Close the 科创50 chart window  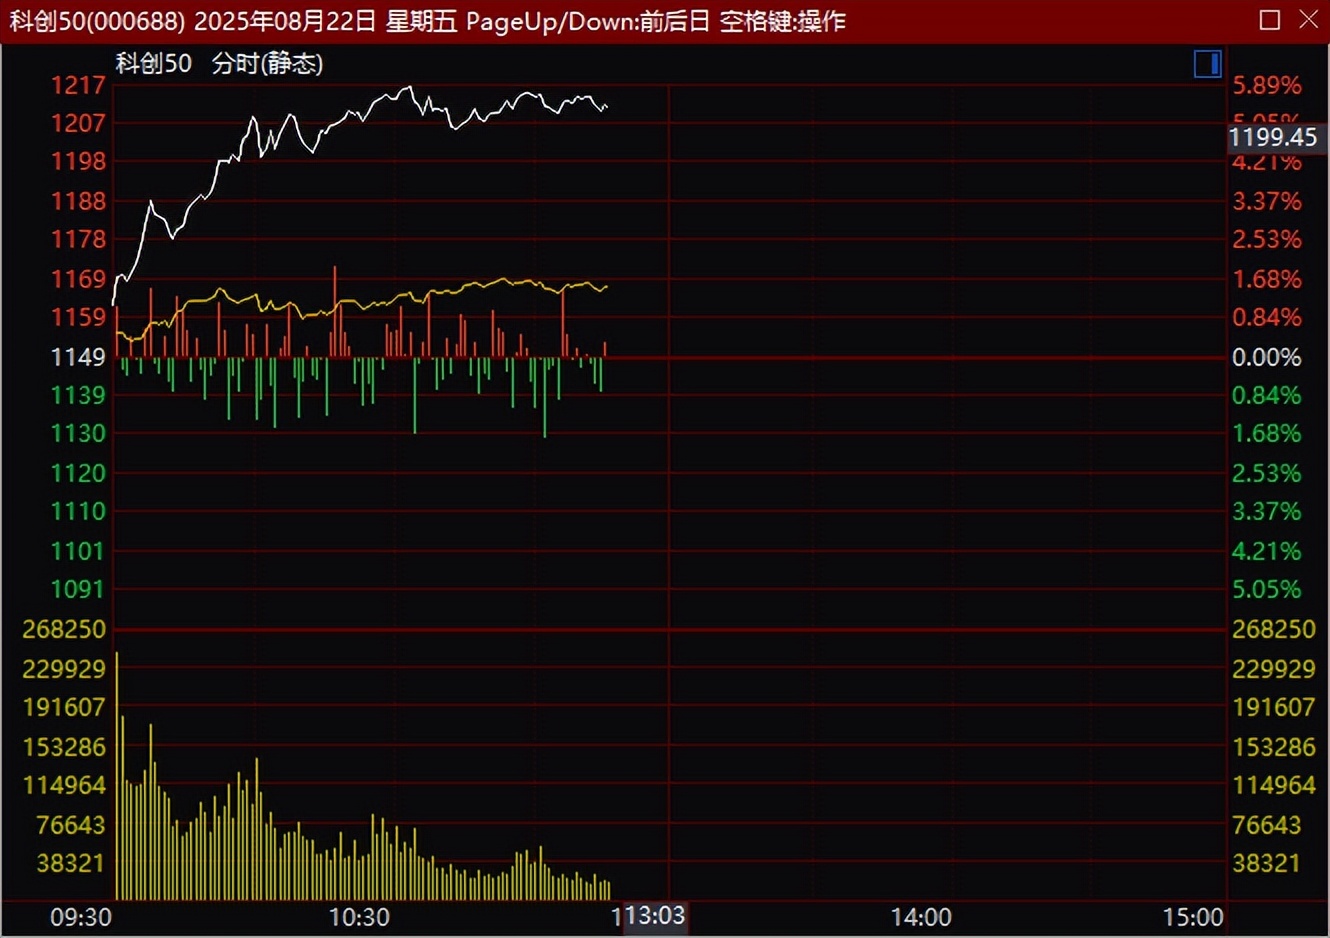pyautogui.click(x=1309, y=20)
